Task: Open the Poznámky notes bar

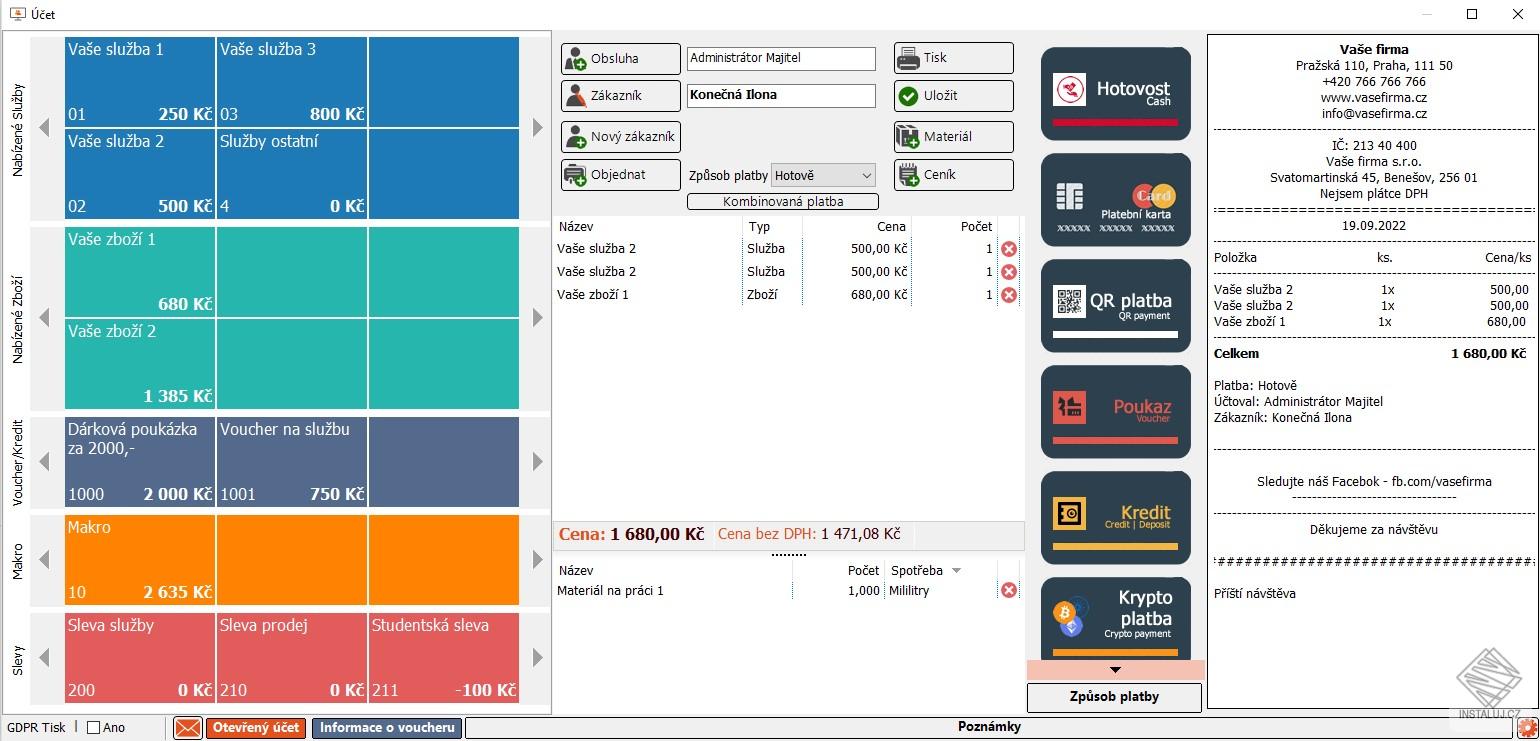Action: tap(989, 728)
